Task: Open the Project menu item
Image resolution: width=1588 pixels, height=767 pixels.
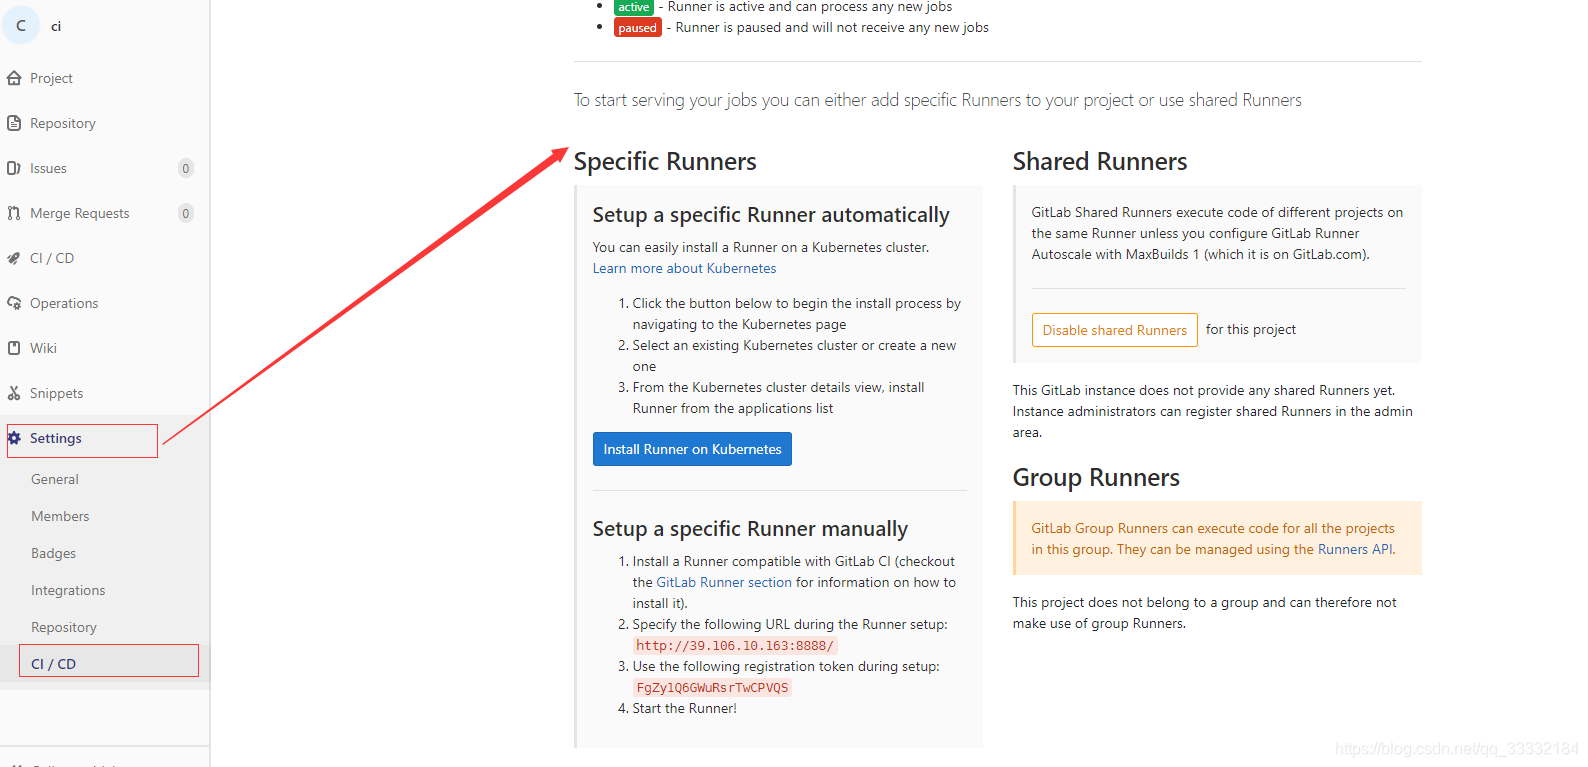Action: [x=51, y=78]
